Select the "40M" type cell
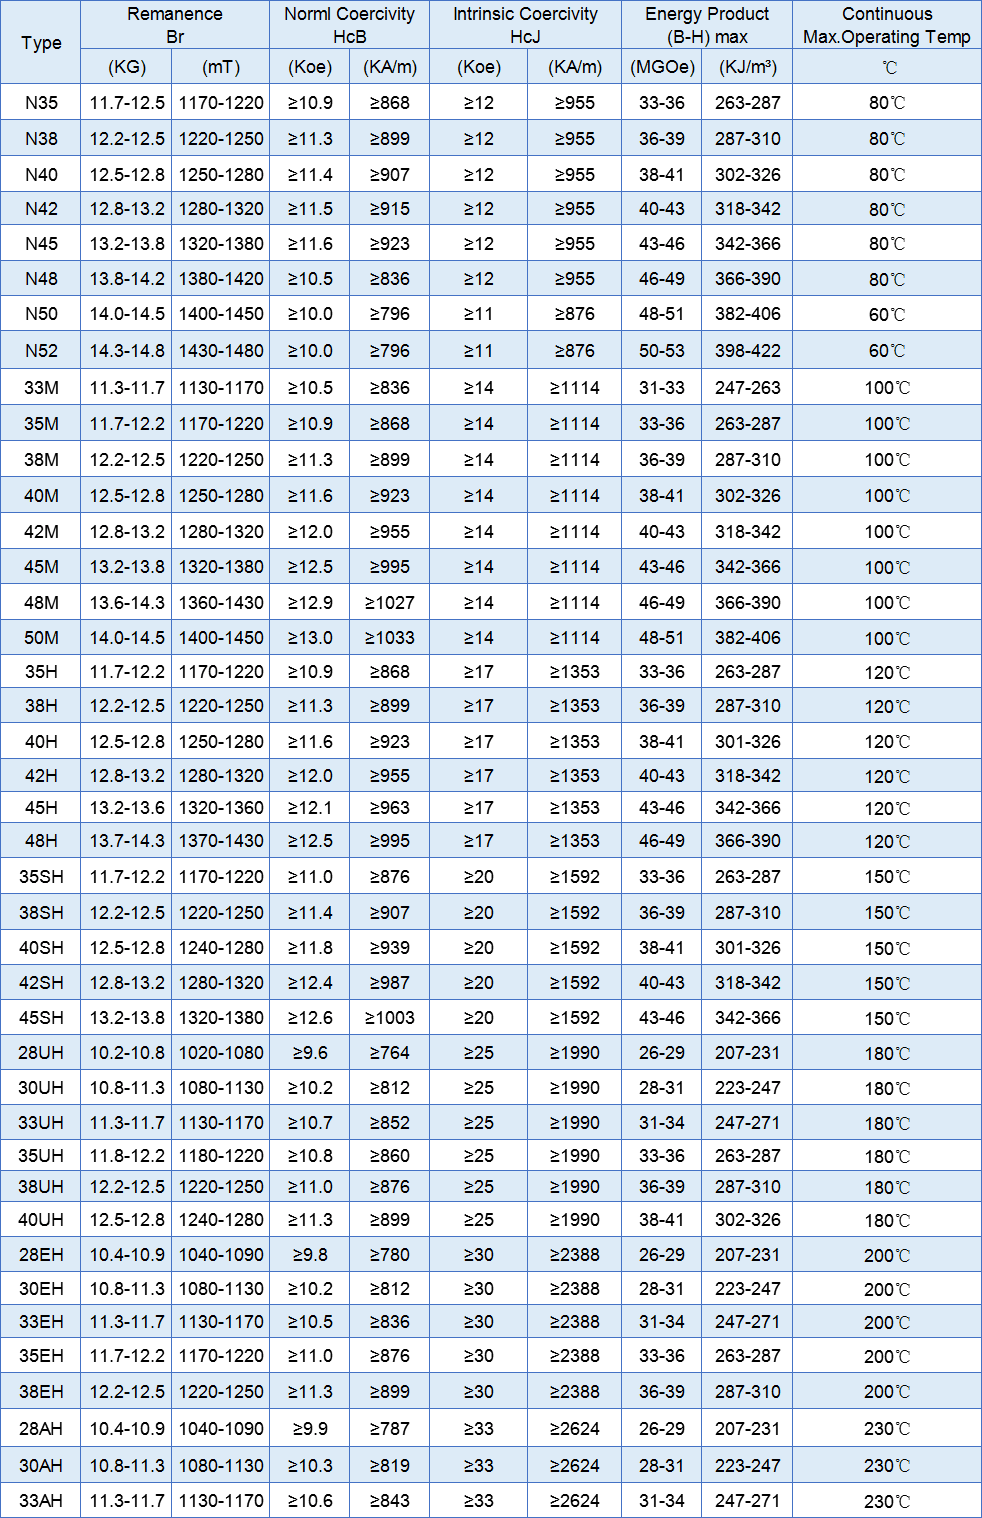 [41, 495]
